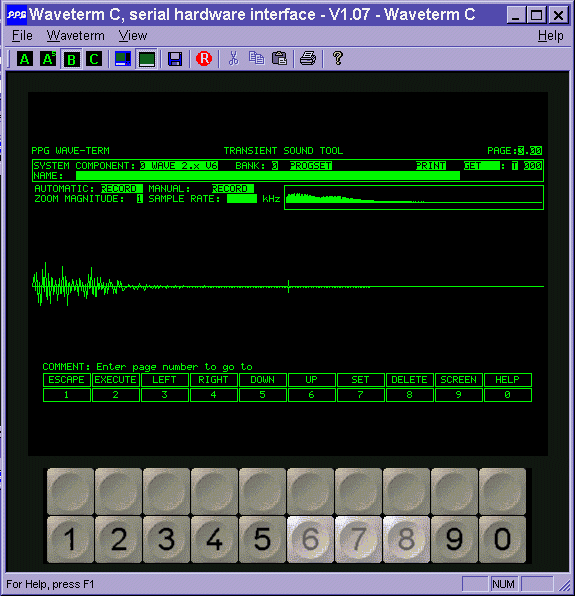
Task: Click the copy icon in the toolbar
Action: pyautogui.click(x=257, y=59)
